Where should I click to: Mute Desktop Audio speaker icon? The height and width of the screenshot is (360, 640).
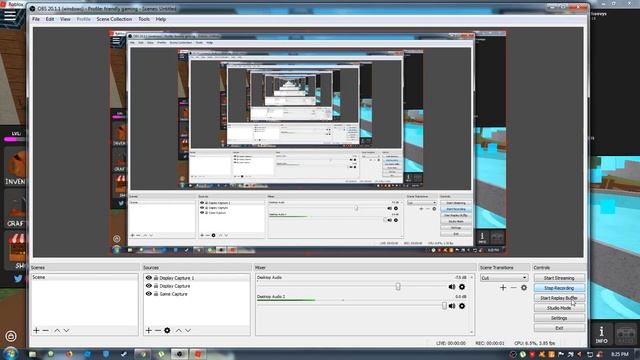point(452,287)
